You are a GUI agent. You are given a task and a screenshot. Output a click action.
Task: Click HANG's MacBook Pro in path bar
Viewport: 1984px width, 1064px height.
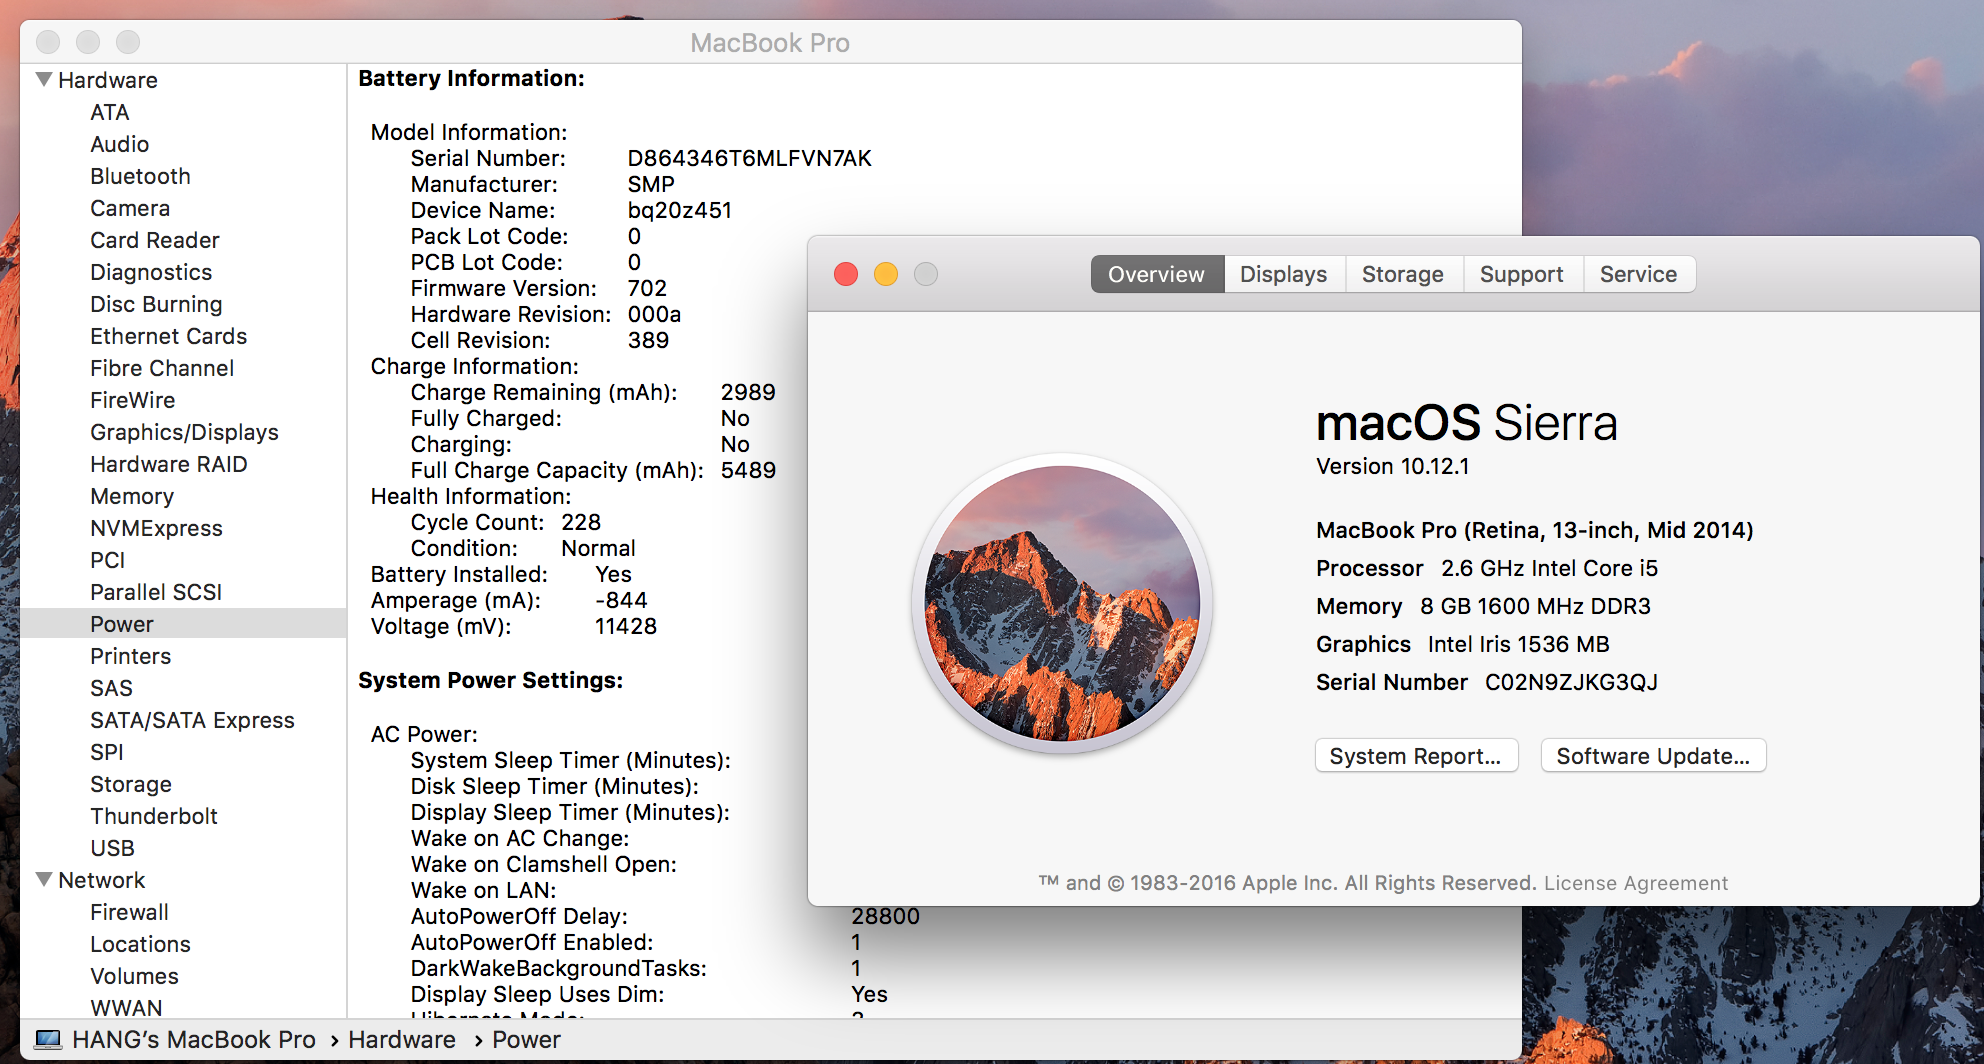click(194, 1039)
